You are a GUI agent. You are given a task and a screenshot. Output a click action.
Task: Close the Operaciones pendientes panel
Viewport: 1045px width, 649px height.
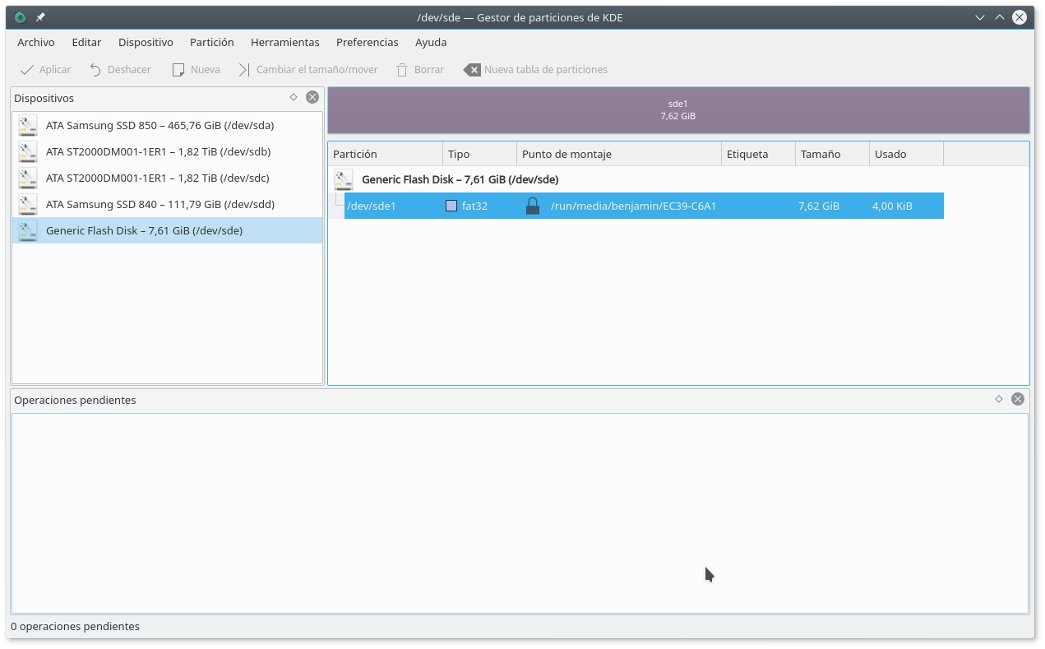click(x=1017, y=399)
